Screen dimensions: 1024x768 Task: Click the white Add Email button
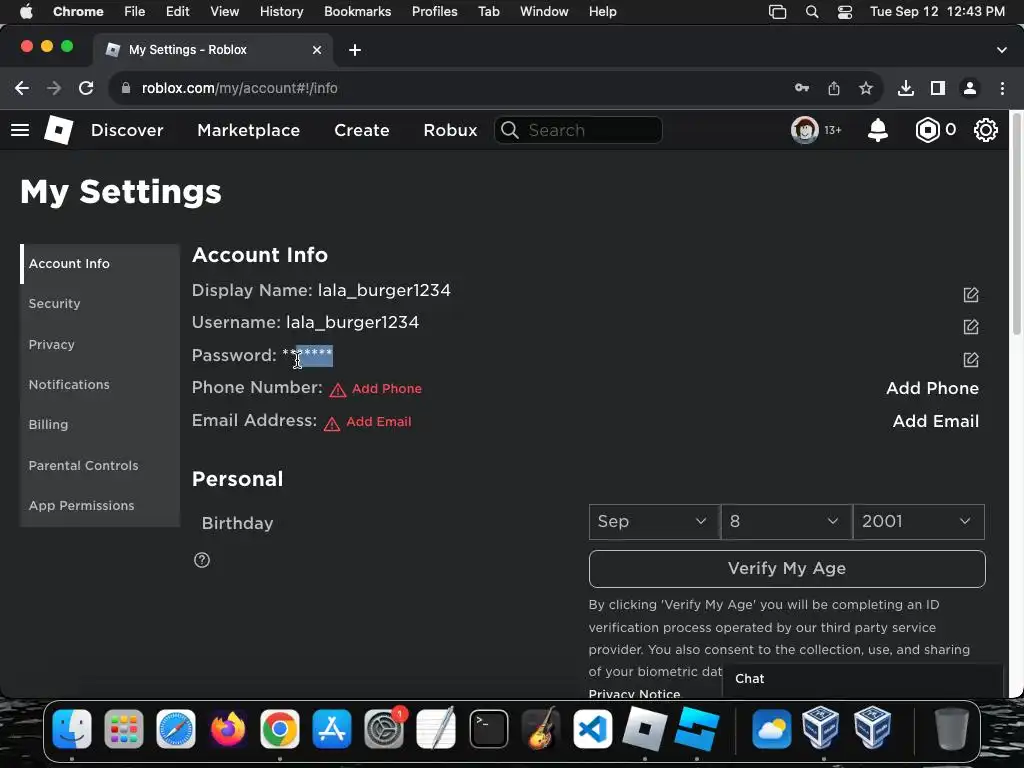(x=936, y=421)
